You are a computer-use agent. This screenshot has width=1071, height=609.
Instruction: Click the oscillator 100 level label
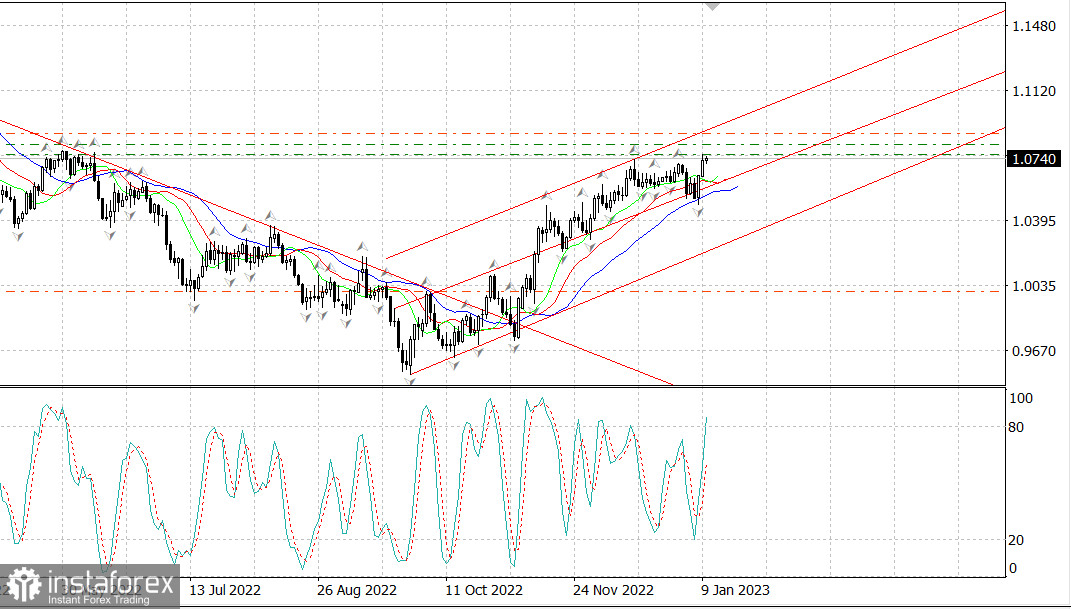pos(1021,398)
